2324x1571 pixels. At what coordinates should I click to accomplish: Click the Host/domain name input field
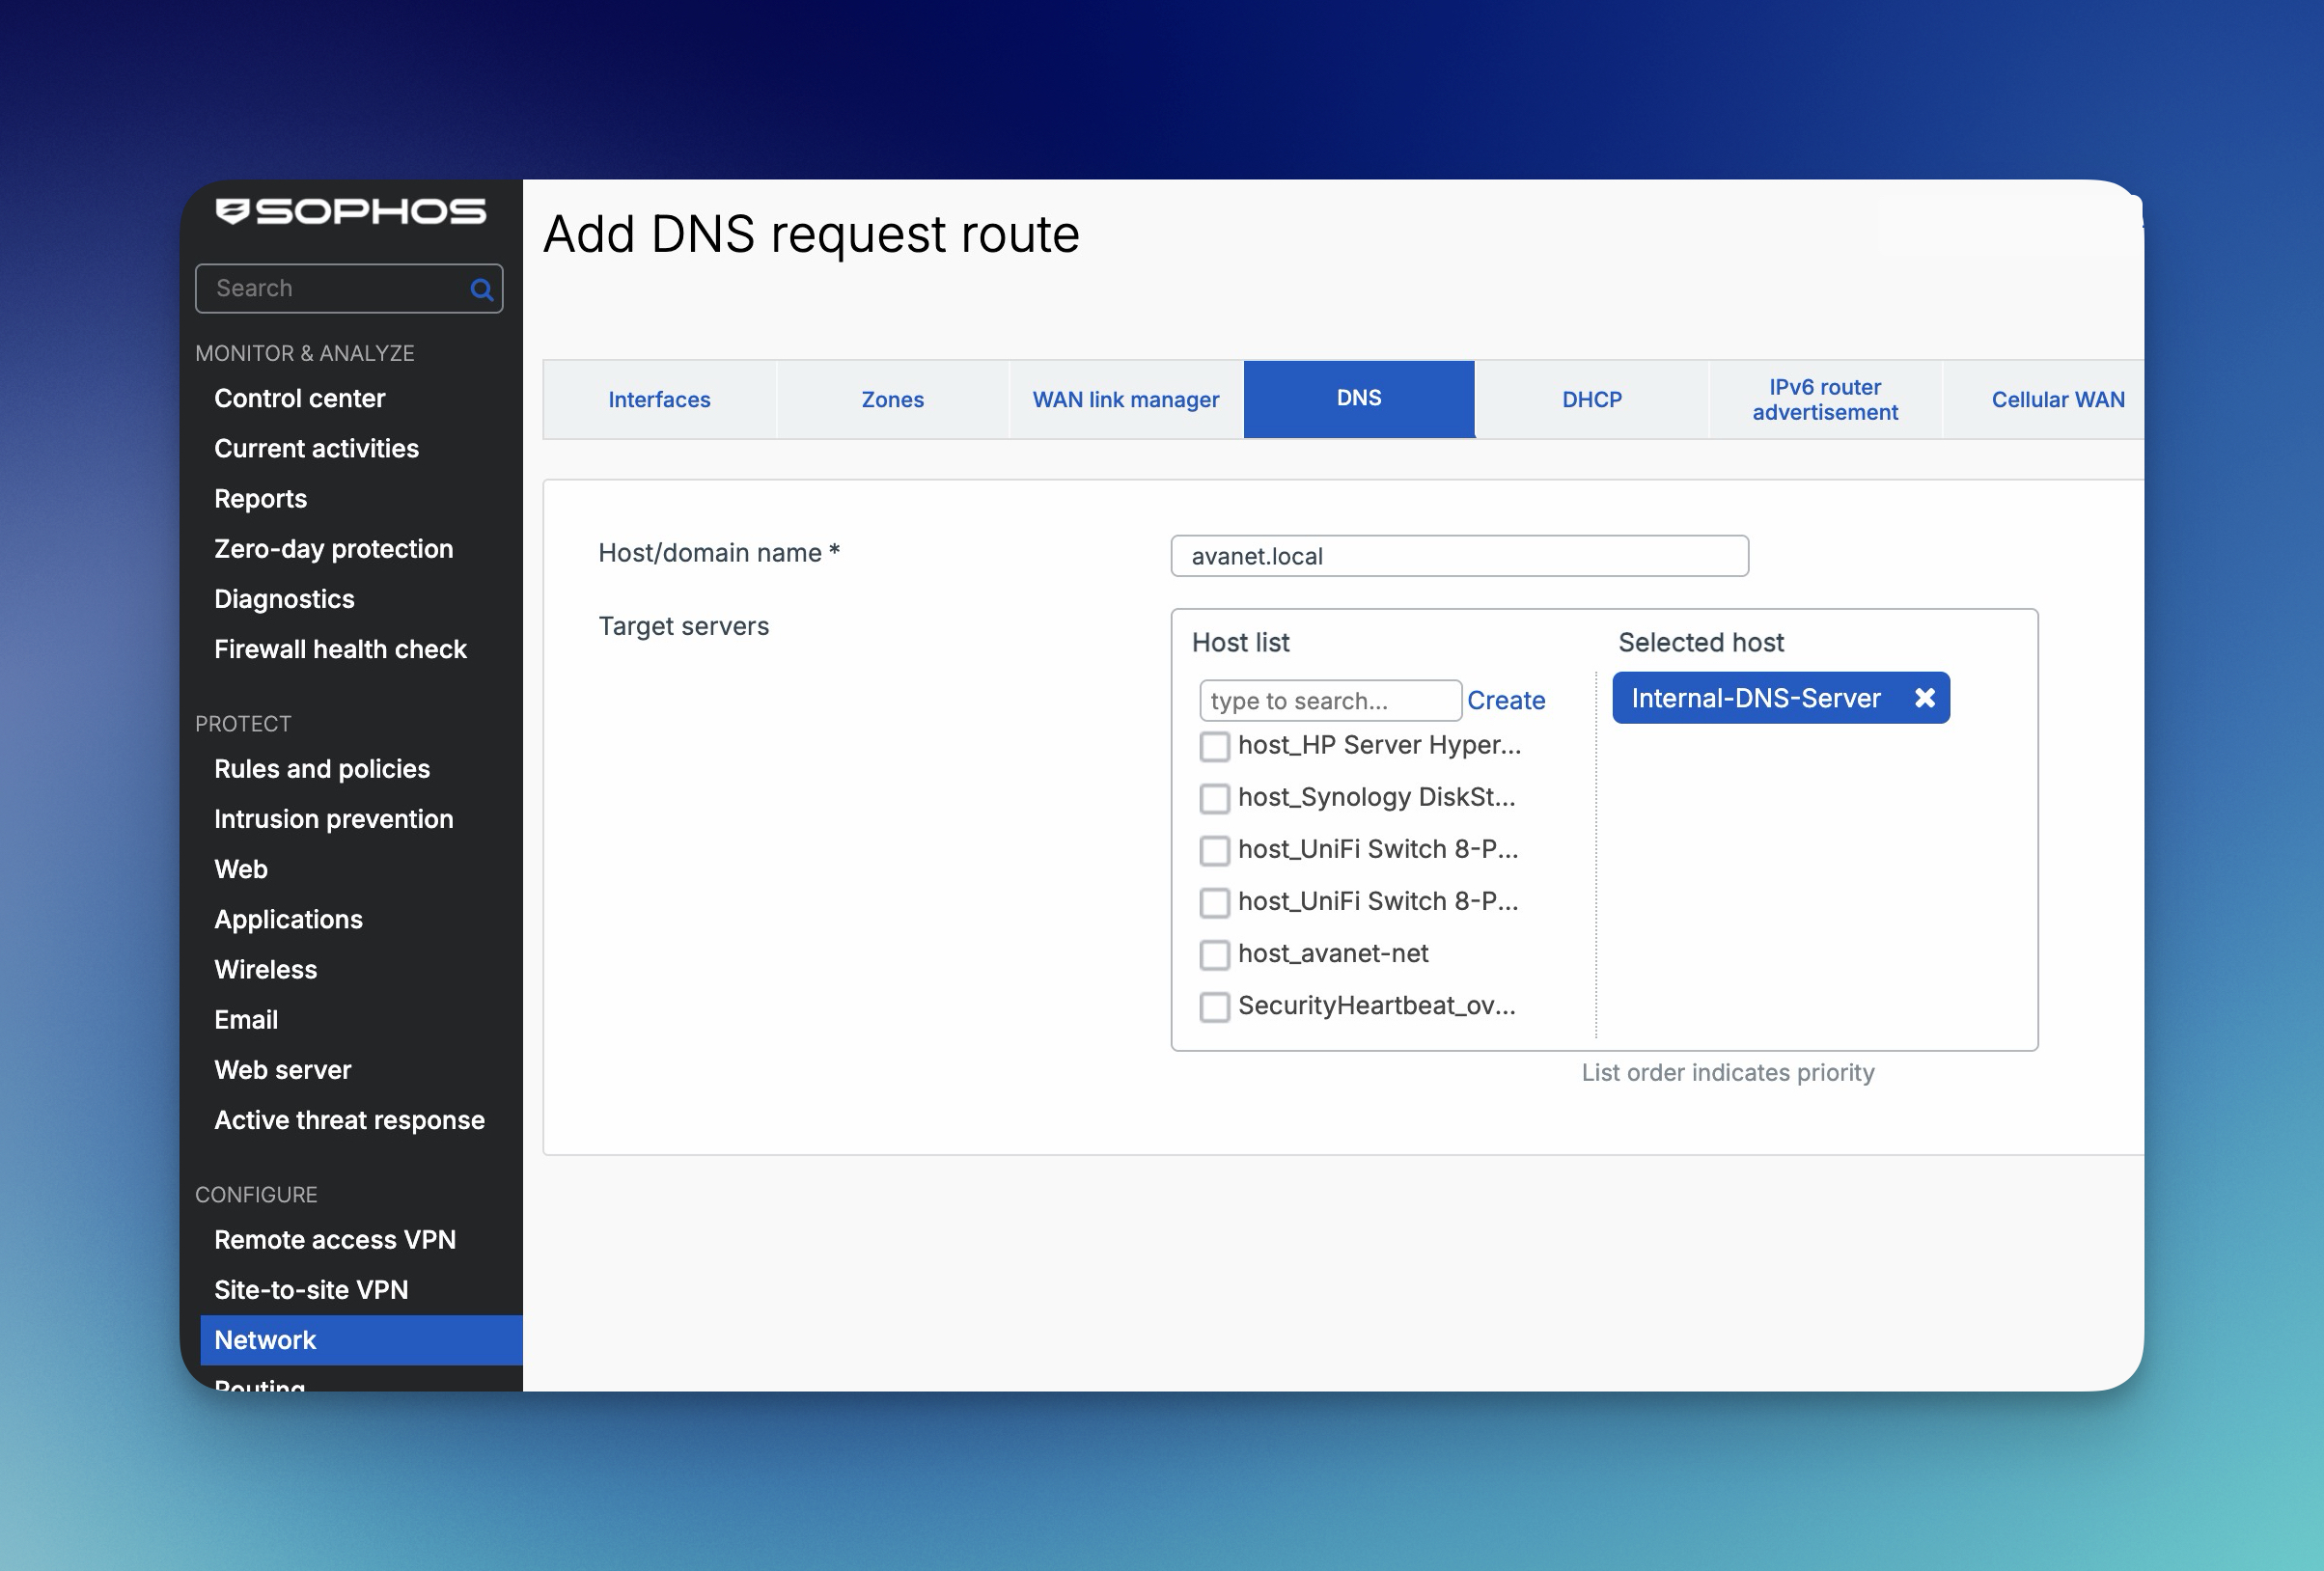click(x=1459, y=556)
